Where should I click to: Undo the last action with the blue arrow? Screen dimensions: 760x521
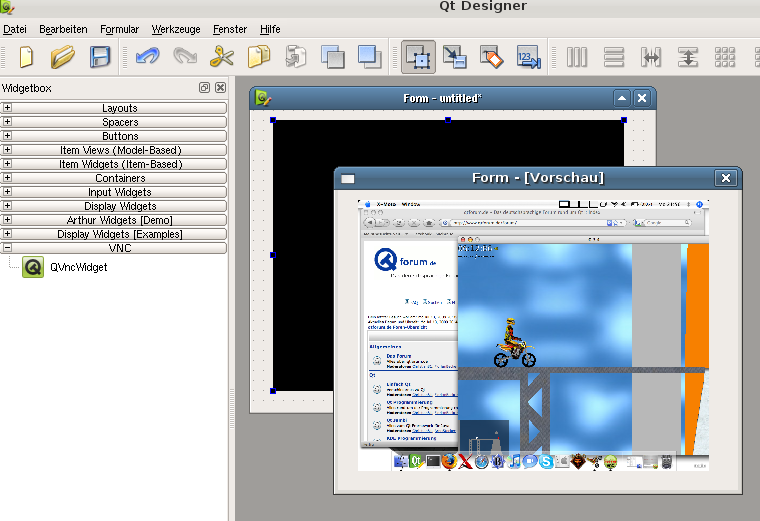point(147,57)
